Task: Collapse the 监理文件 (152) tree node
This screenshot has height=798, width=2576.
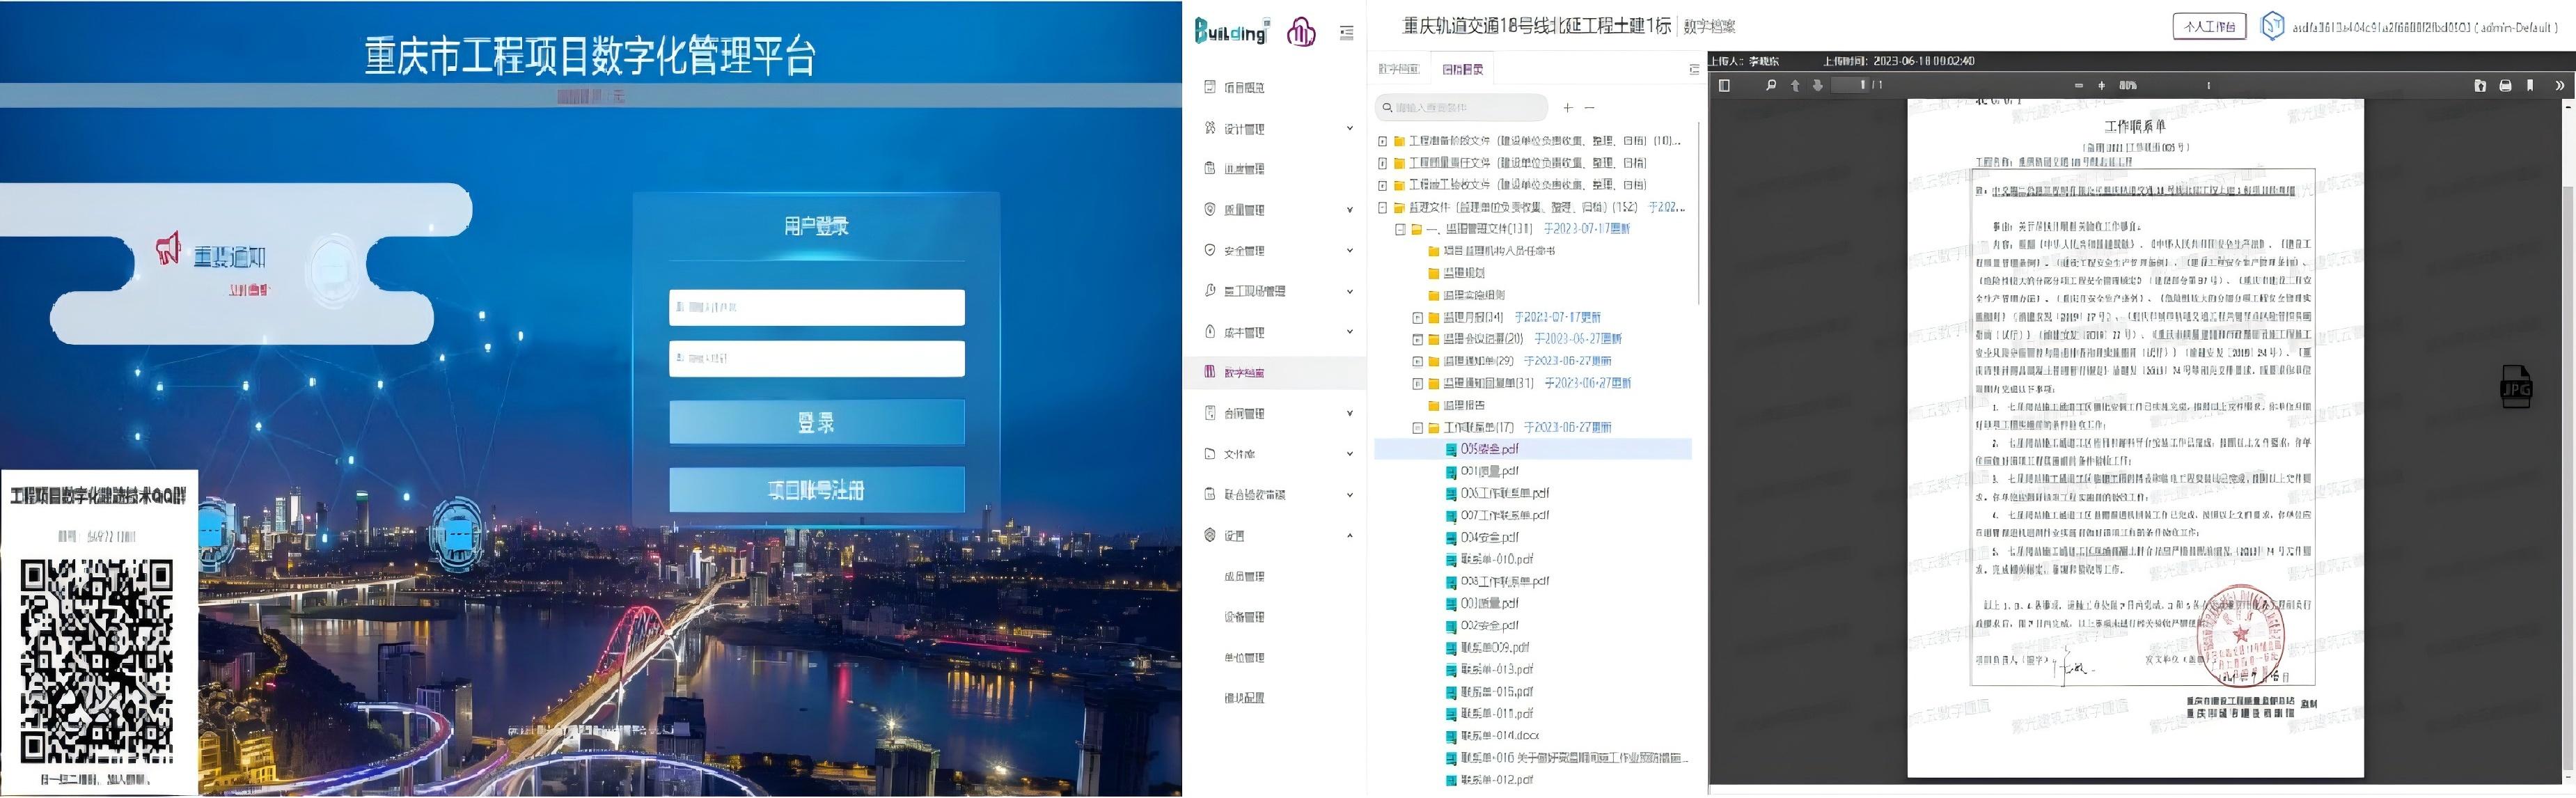Action: (1382, 208)
